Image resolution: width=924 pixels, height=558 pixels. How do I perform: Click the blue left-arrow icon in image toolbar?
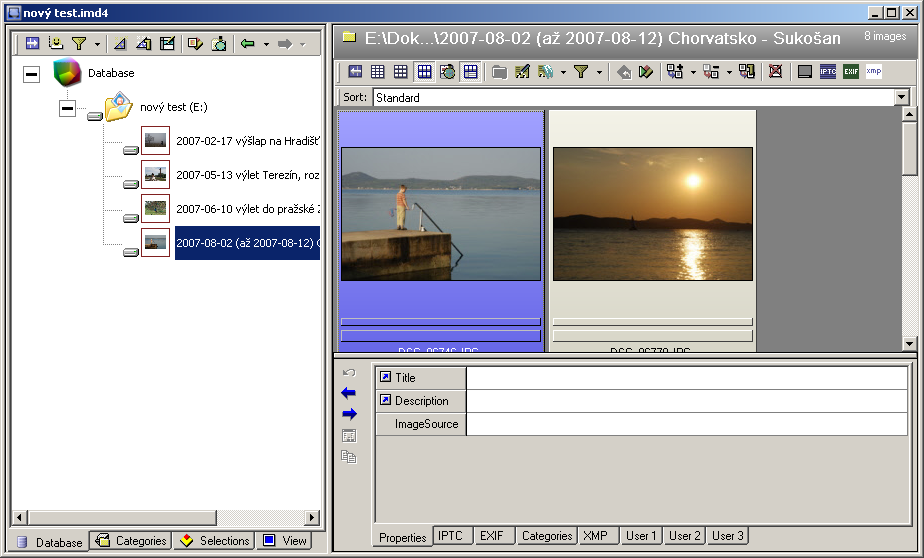coord(355,71)
